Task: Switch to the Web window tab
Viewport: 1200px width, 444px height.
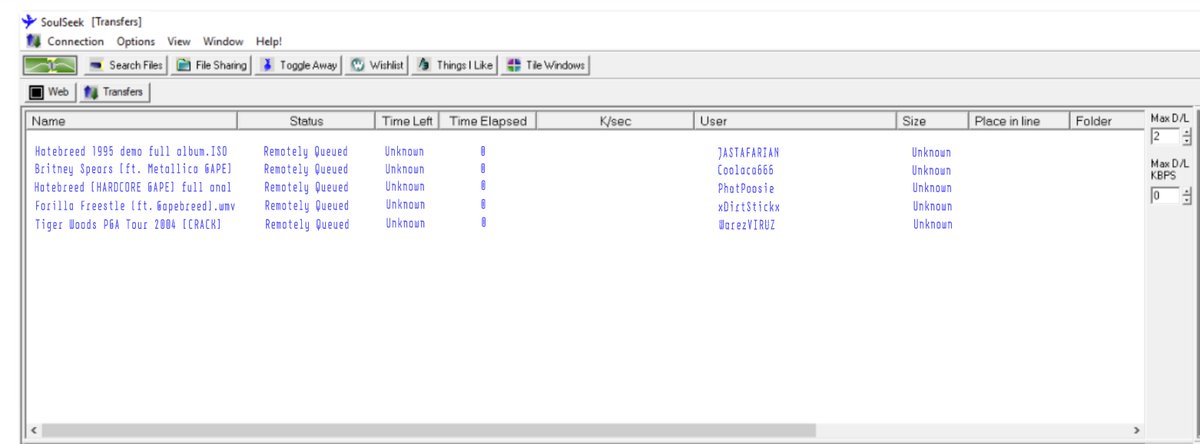Action: [x=50, y=91]
